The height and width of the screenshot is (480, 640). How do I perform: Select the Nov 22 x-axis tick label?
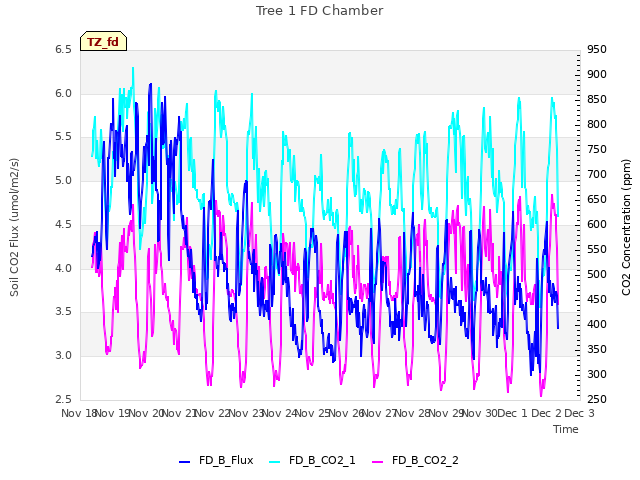212,413
